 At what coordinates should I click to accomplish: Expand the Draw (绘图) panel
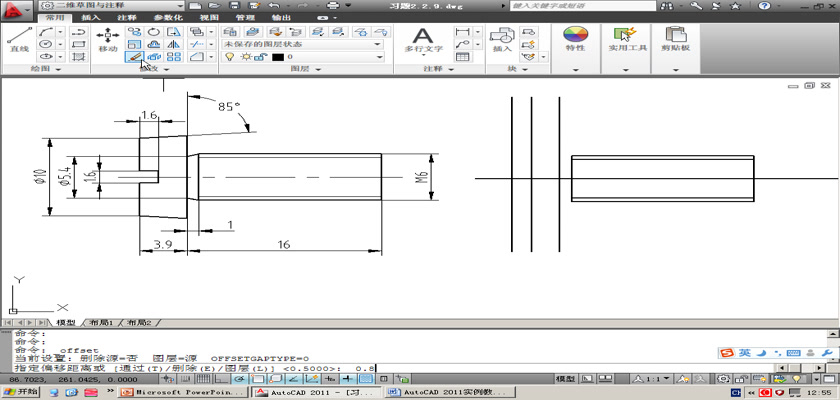[46, 69]
